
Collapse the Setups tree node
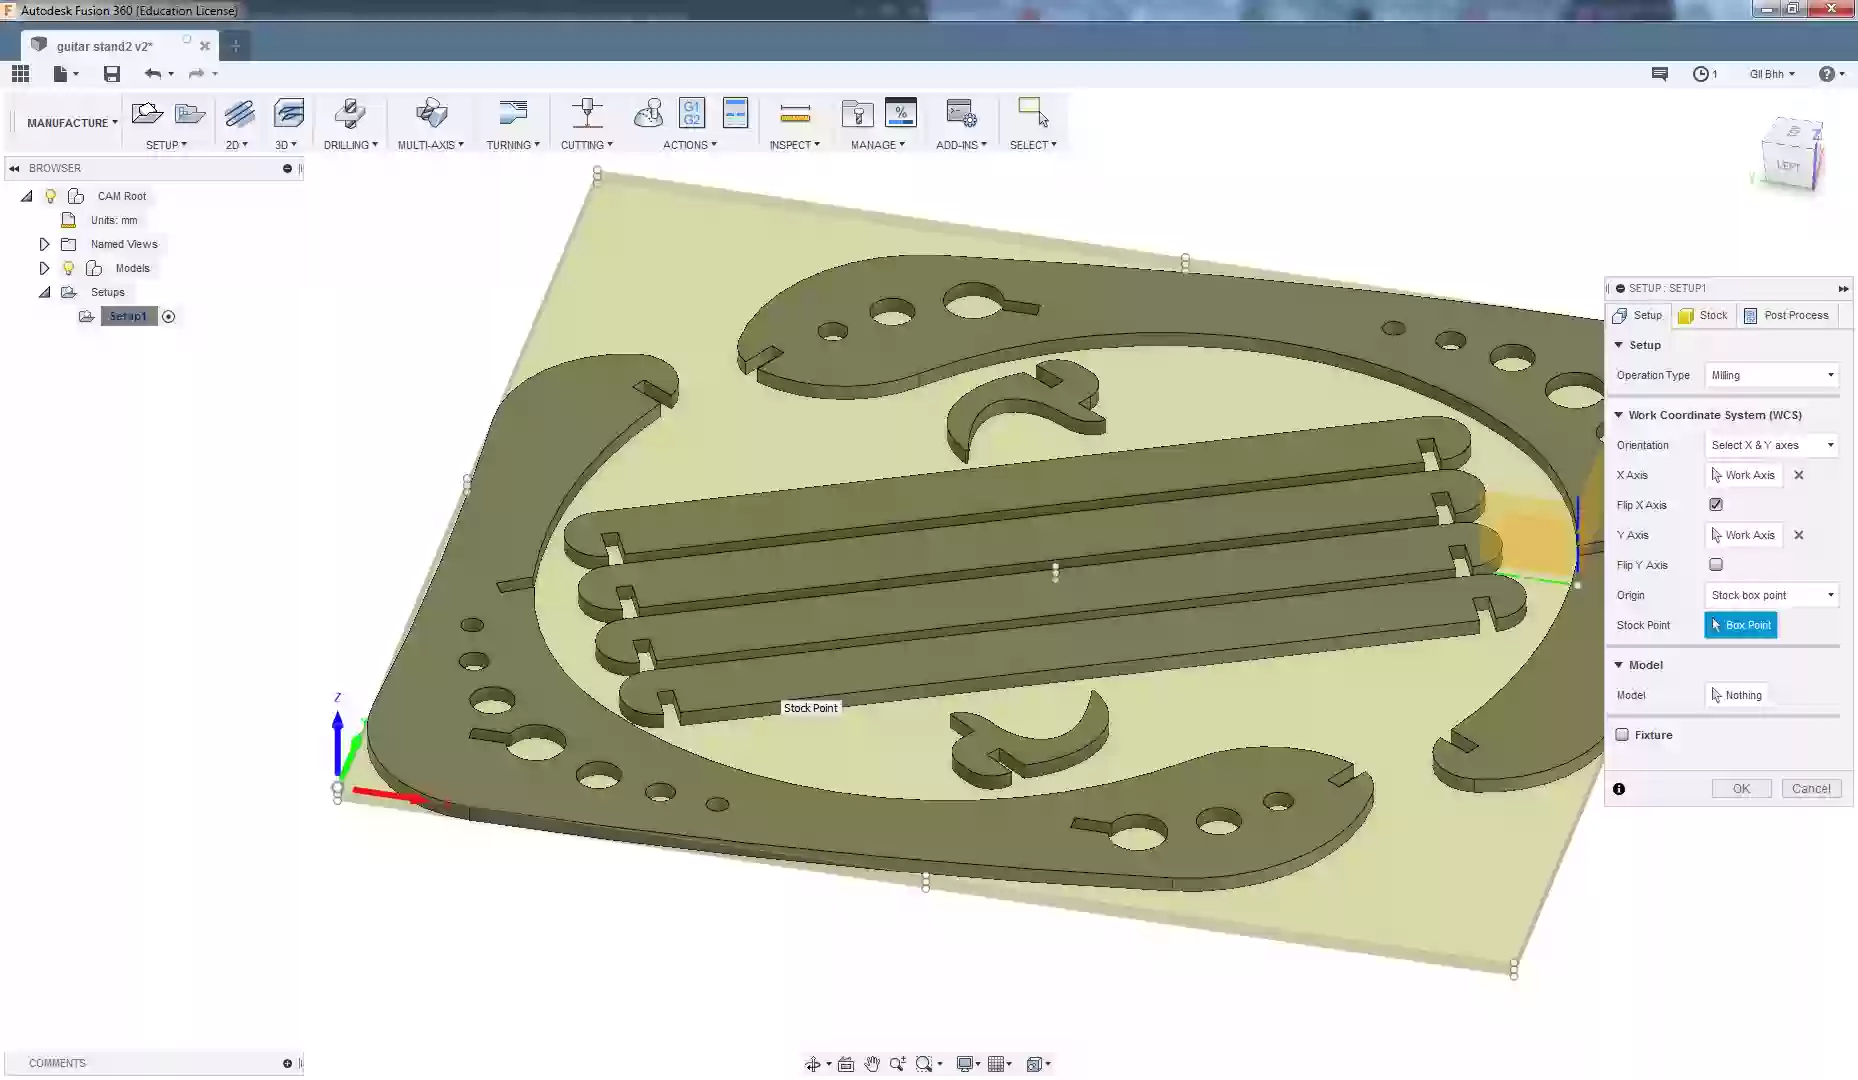(44, 292)
